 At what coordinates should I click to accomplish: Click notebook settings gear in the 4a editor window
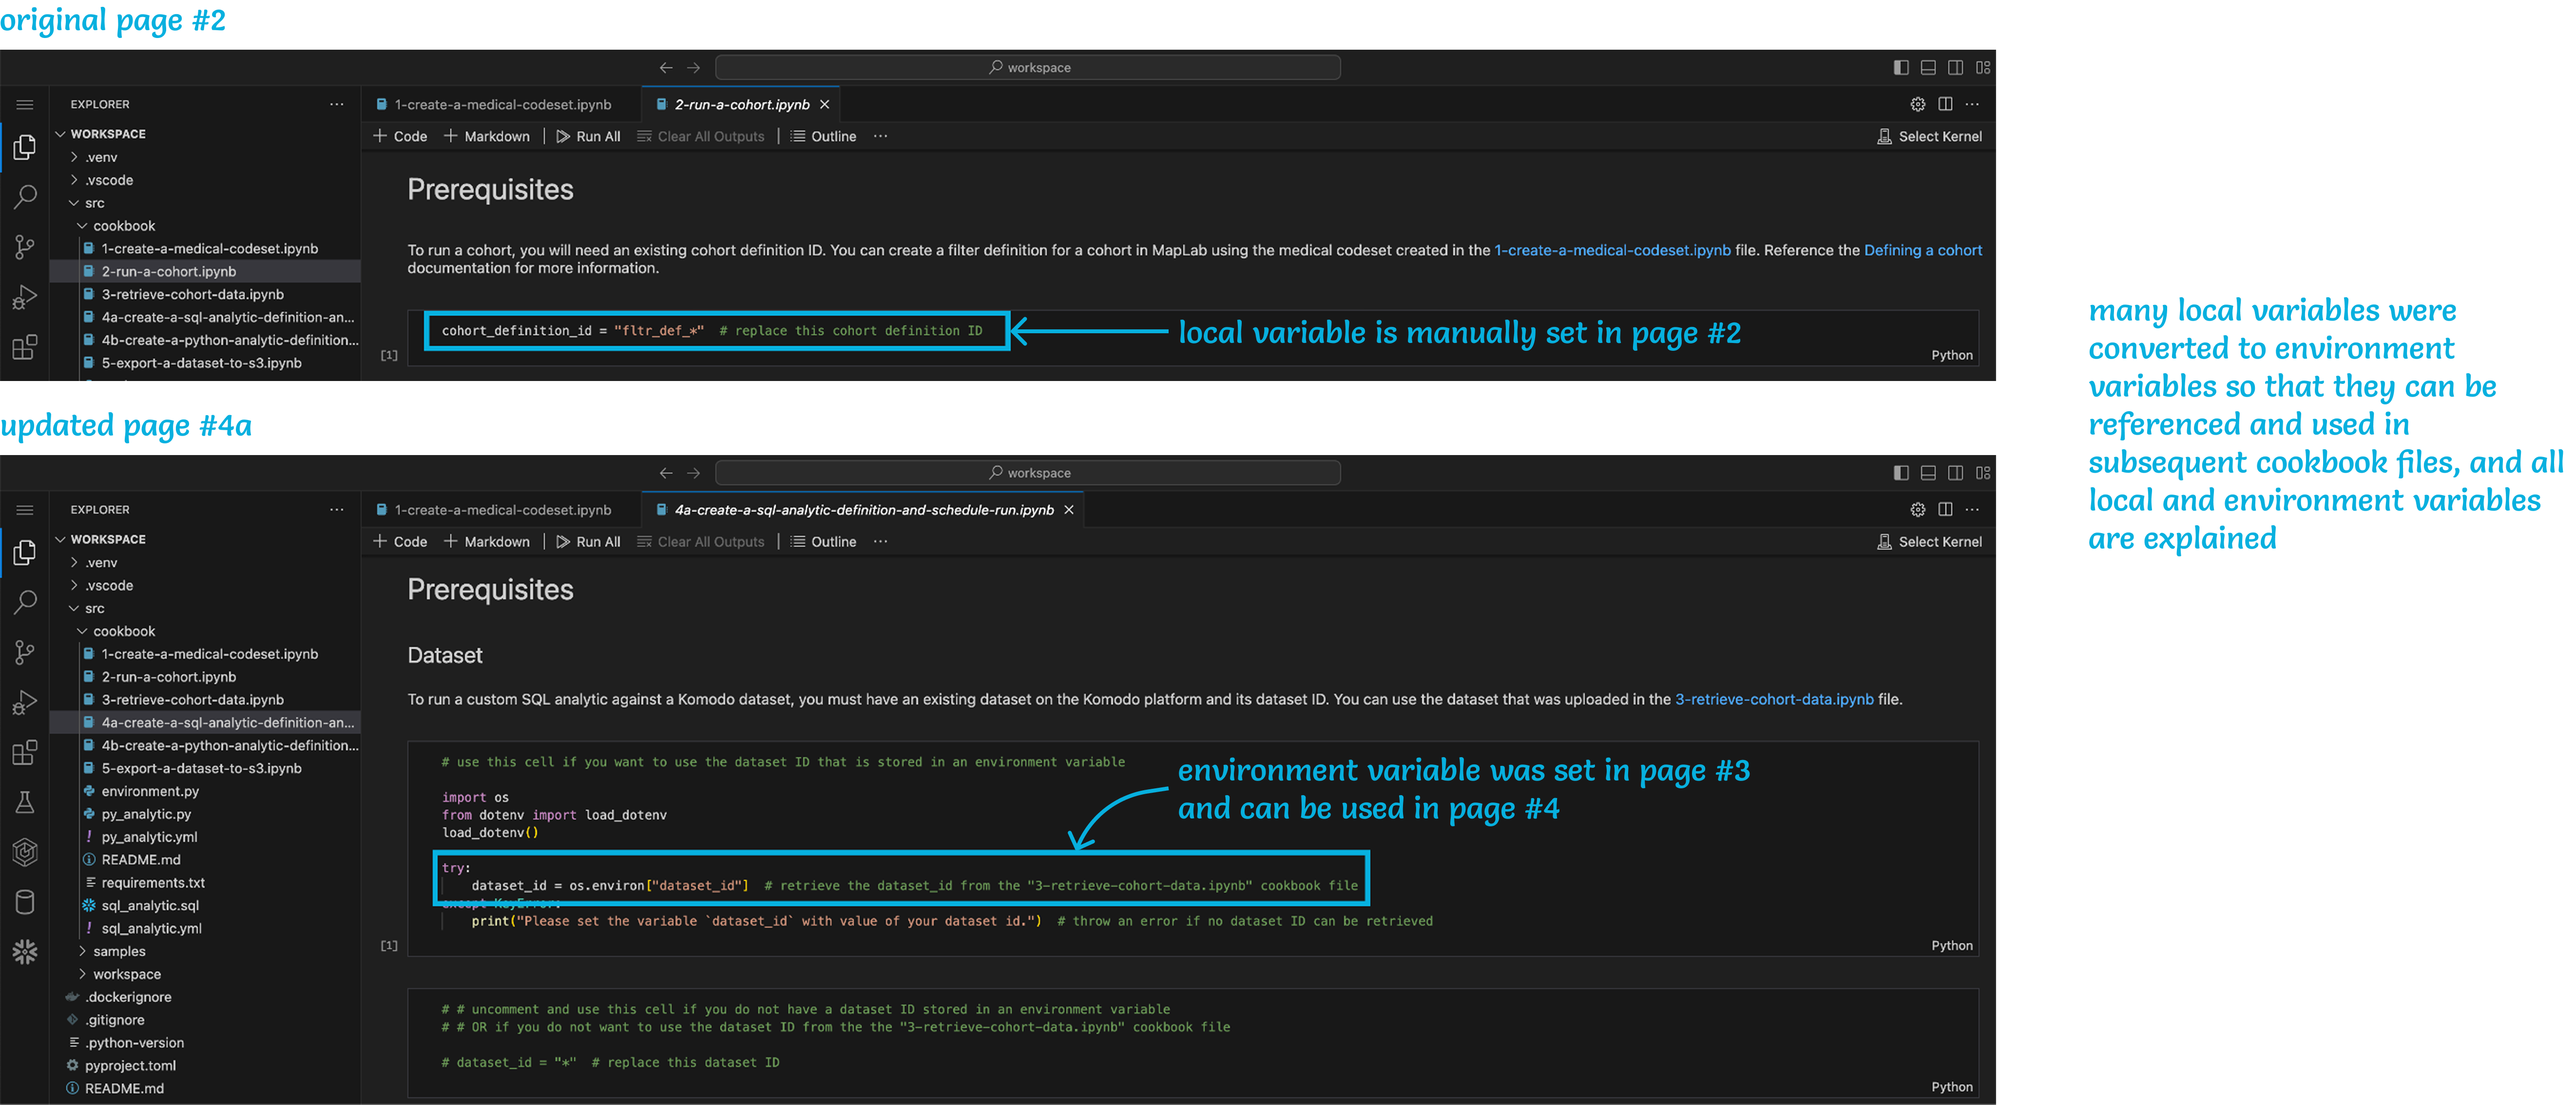click(x=1917, y=510)
